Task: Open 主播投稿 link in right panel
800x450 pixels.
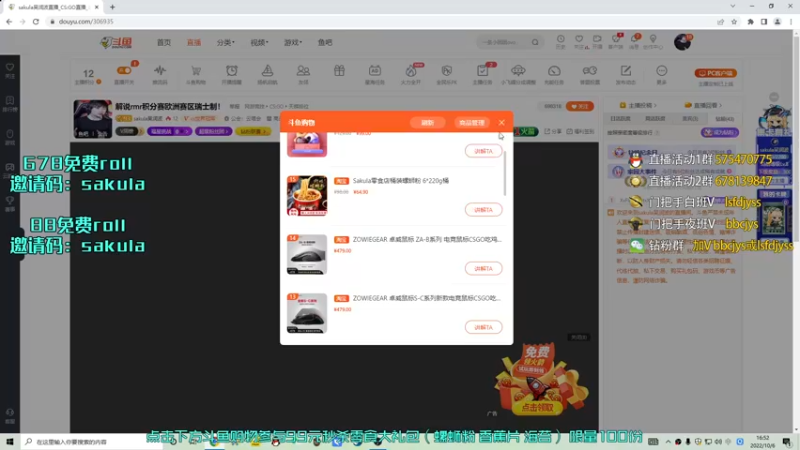Action: 638,105
